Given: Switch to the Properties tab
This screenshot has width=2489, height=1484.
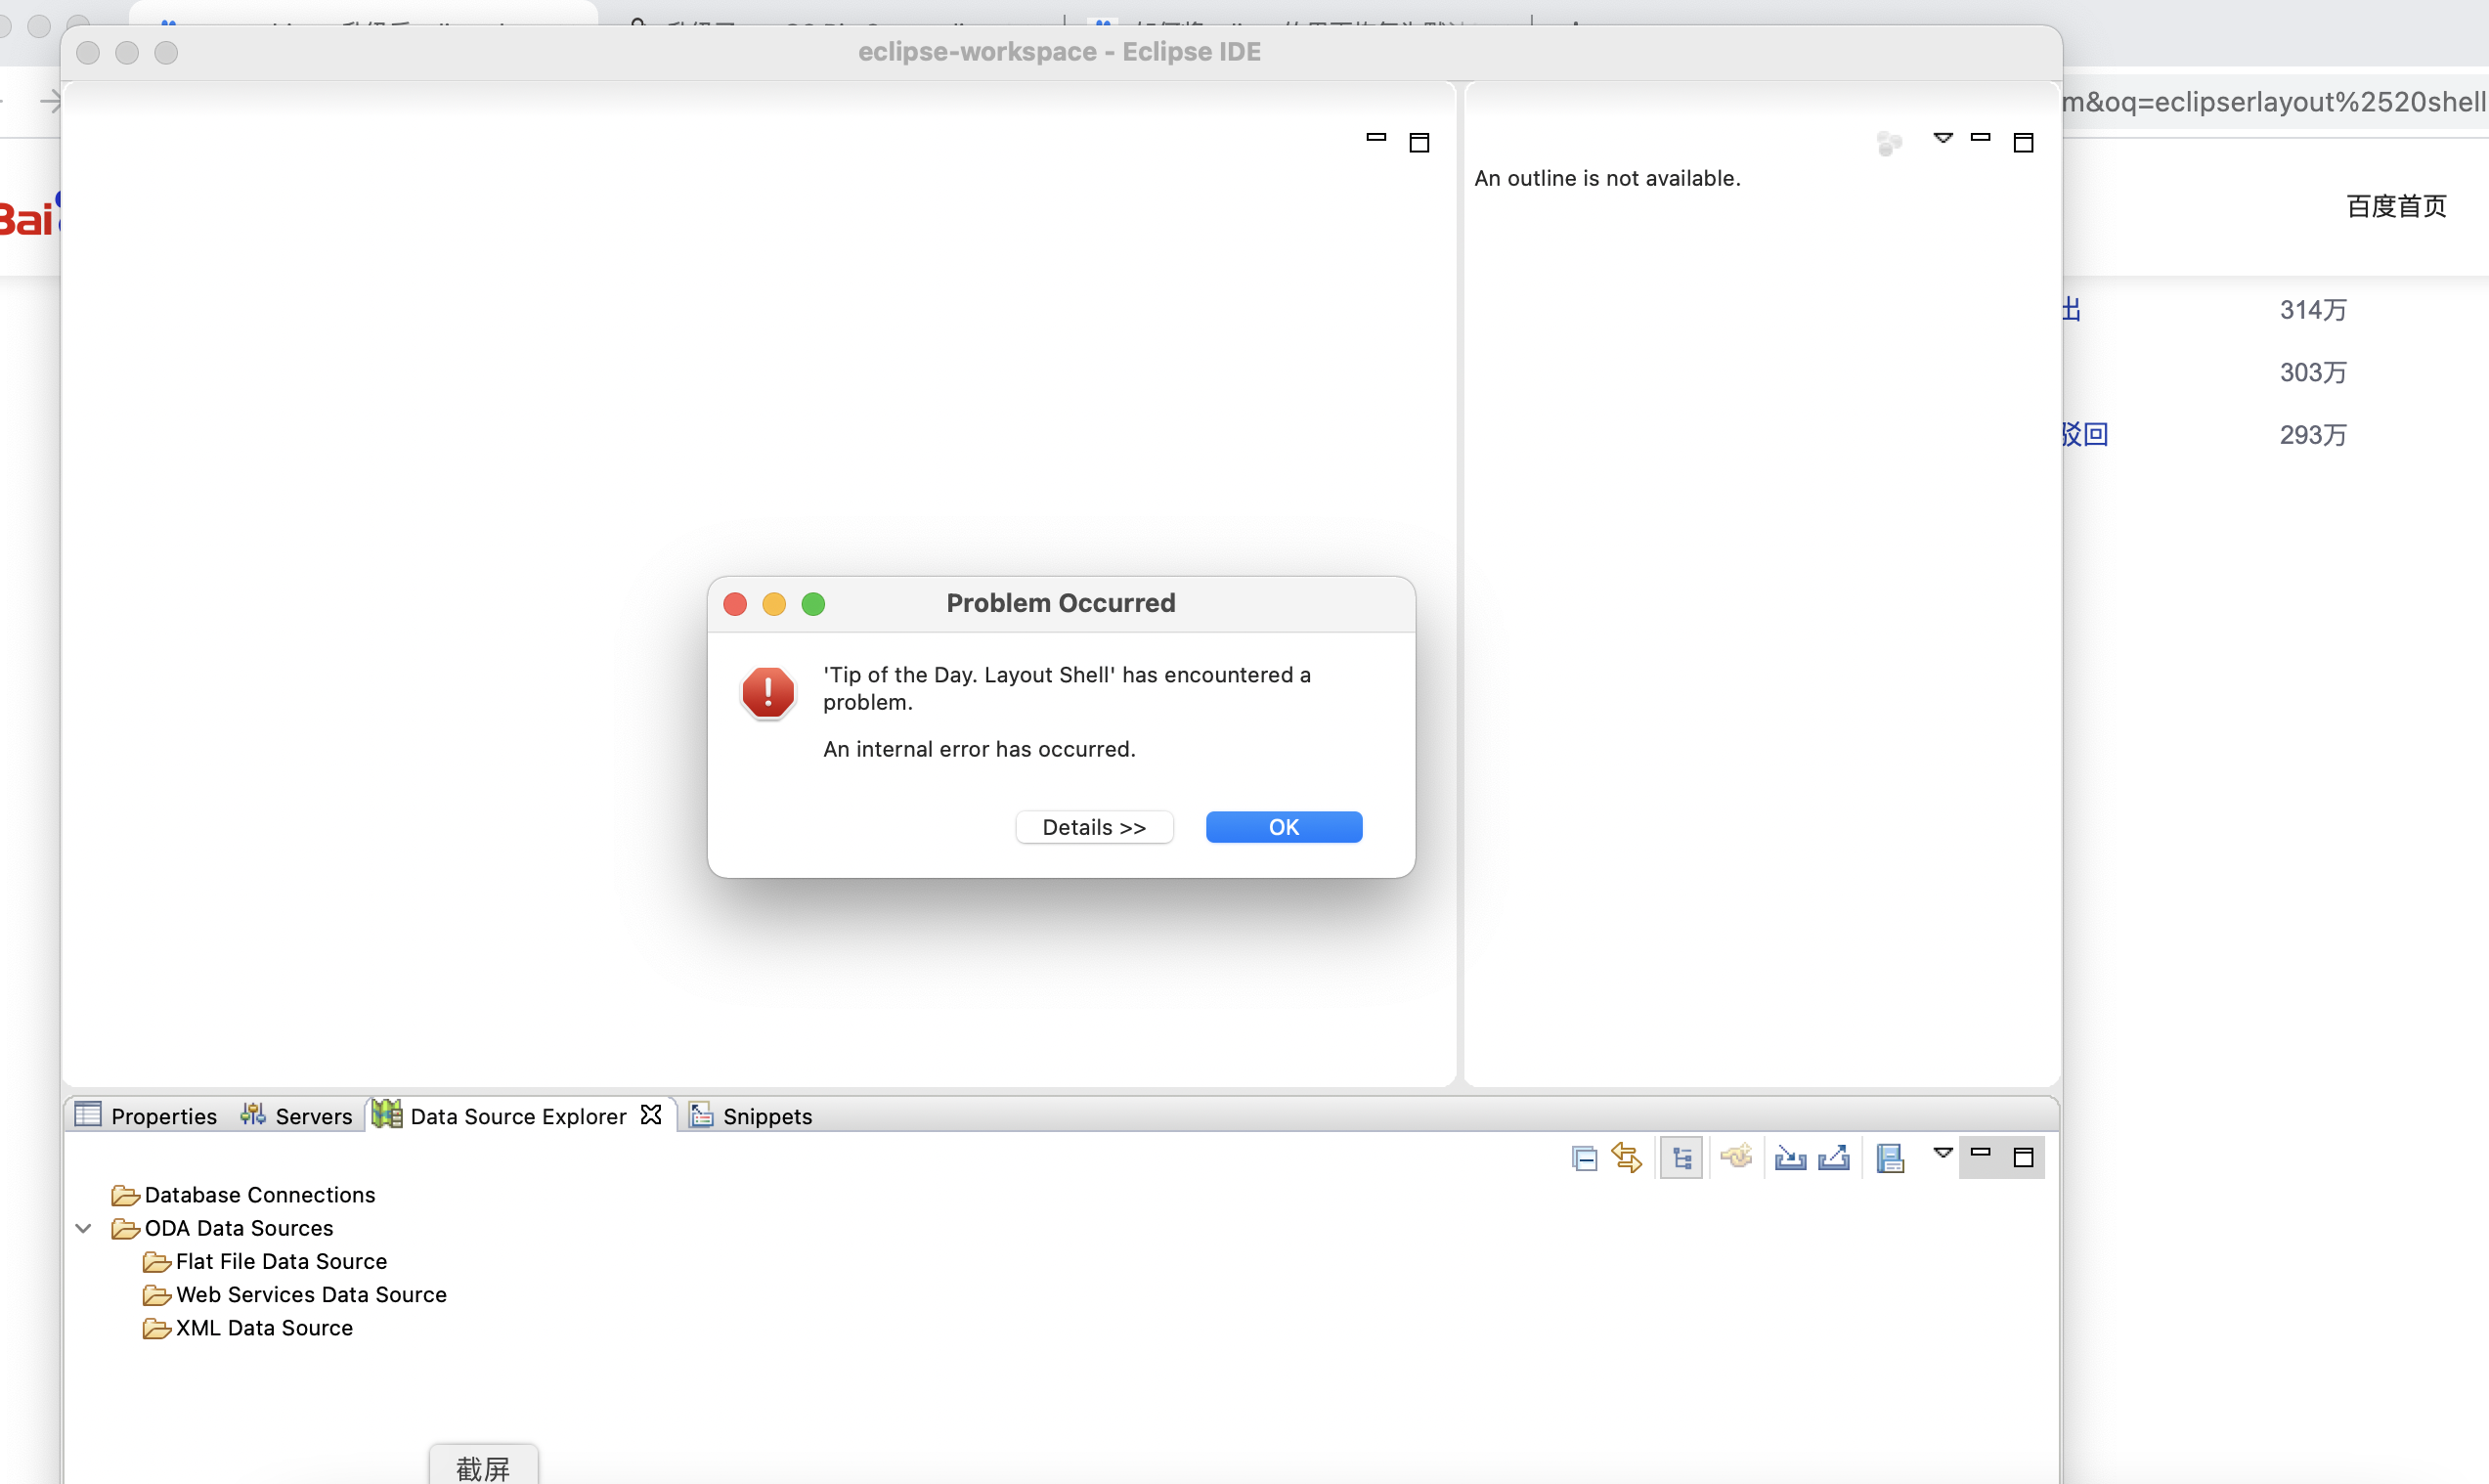Looking at the screenshot, I should pyautogui.click(x=146, y=1116).
